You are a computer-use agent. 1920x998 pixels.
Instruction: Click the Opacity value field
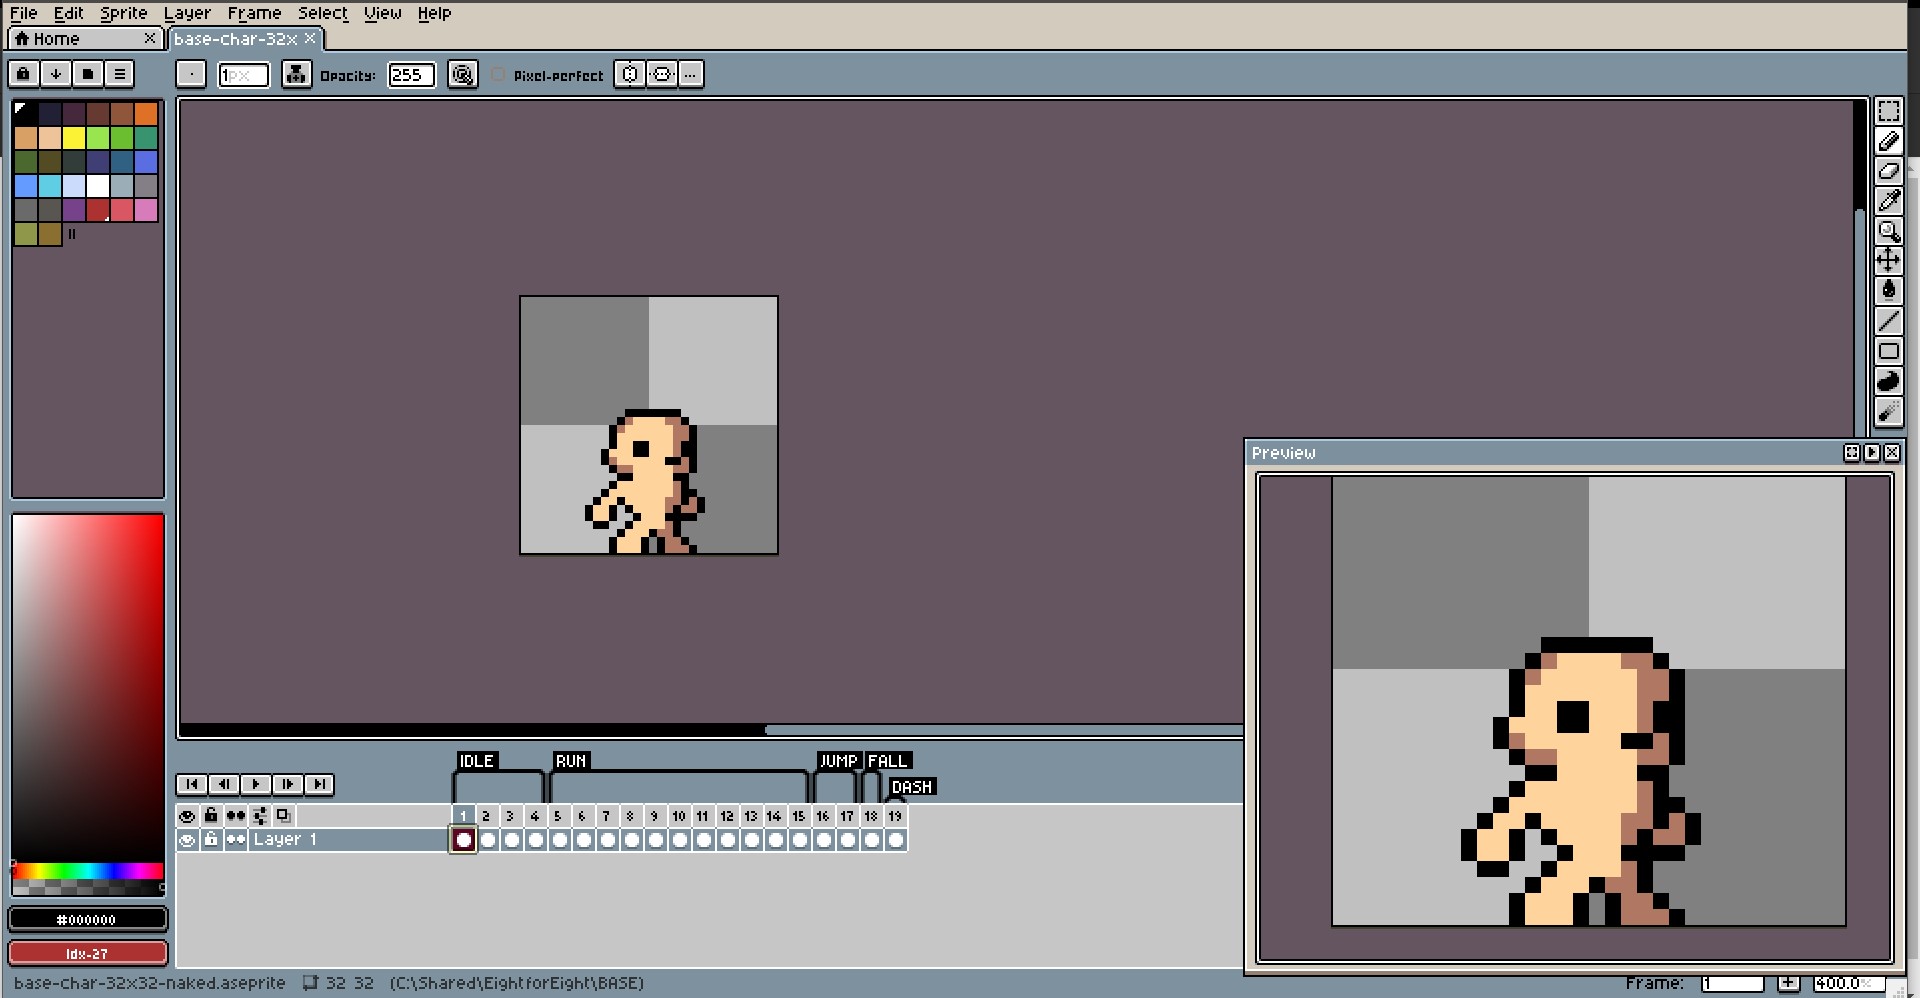pos(411,75)
